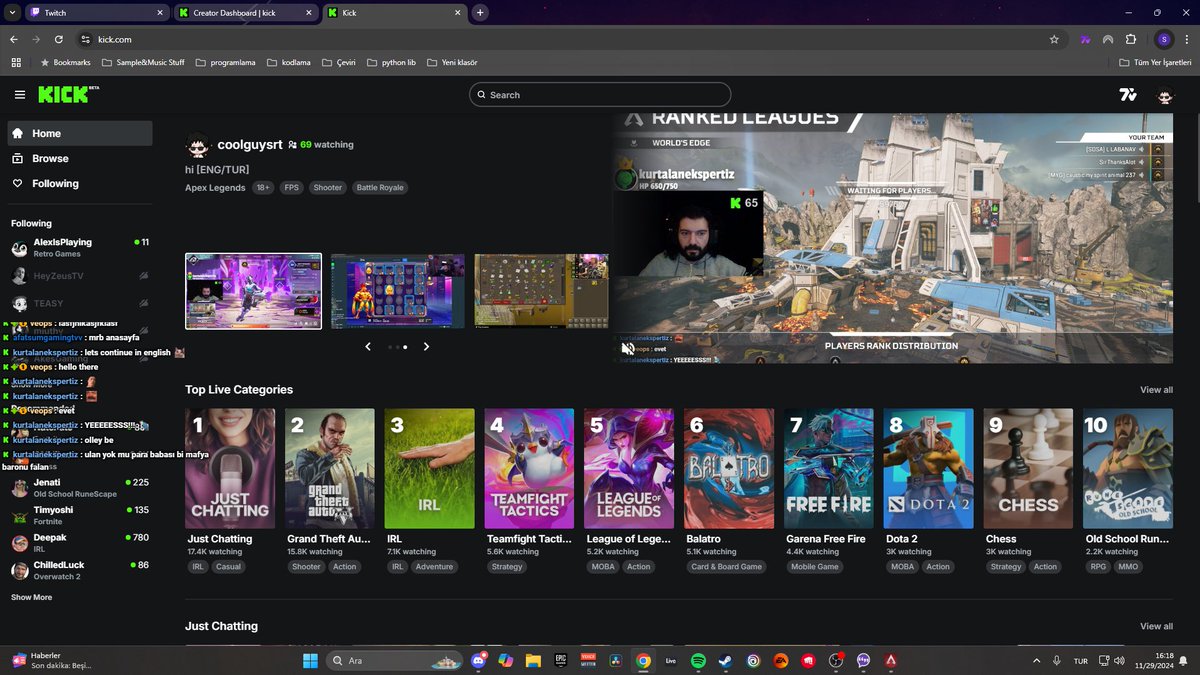Open the tab search dropdown arrow

(x=13, y=12)
